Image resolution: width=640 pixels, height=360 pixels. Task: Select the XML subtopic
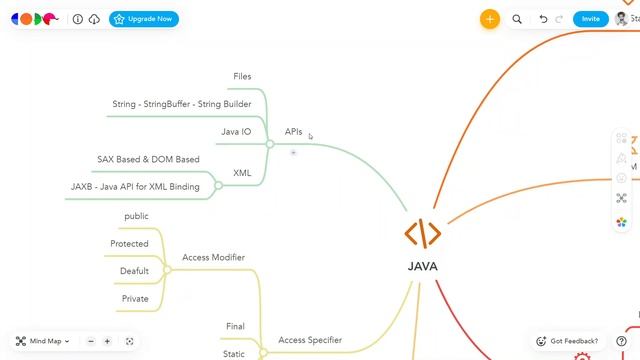[242, 173]
